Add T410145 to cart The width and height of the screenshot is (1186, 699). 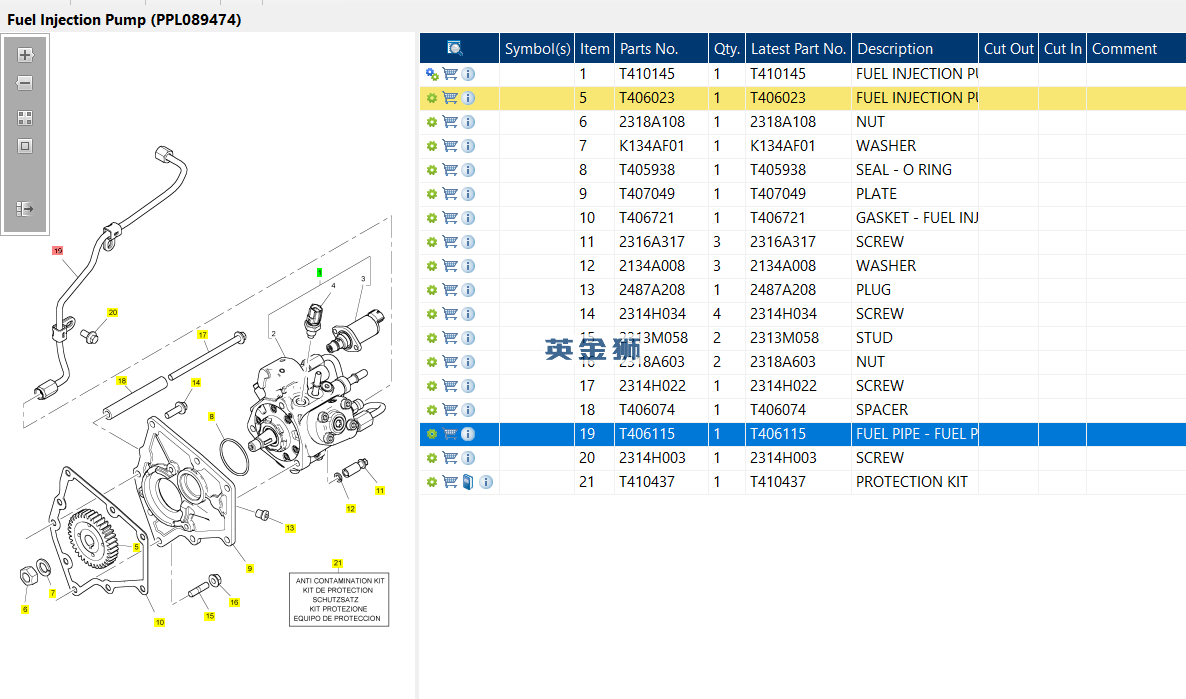(450, 74)
